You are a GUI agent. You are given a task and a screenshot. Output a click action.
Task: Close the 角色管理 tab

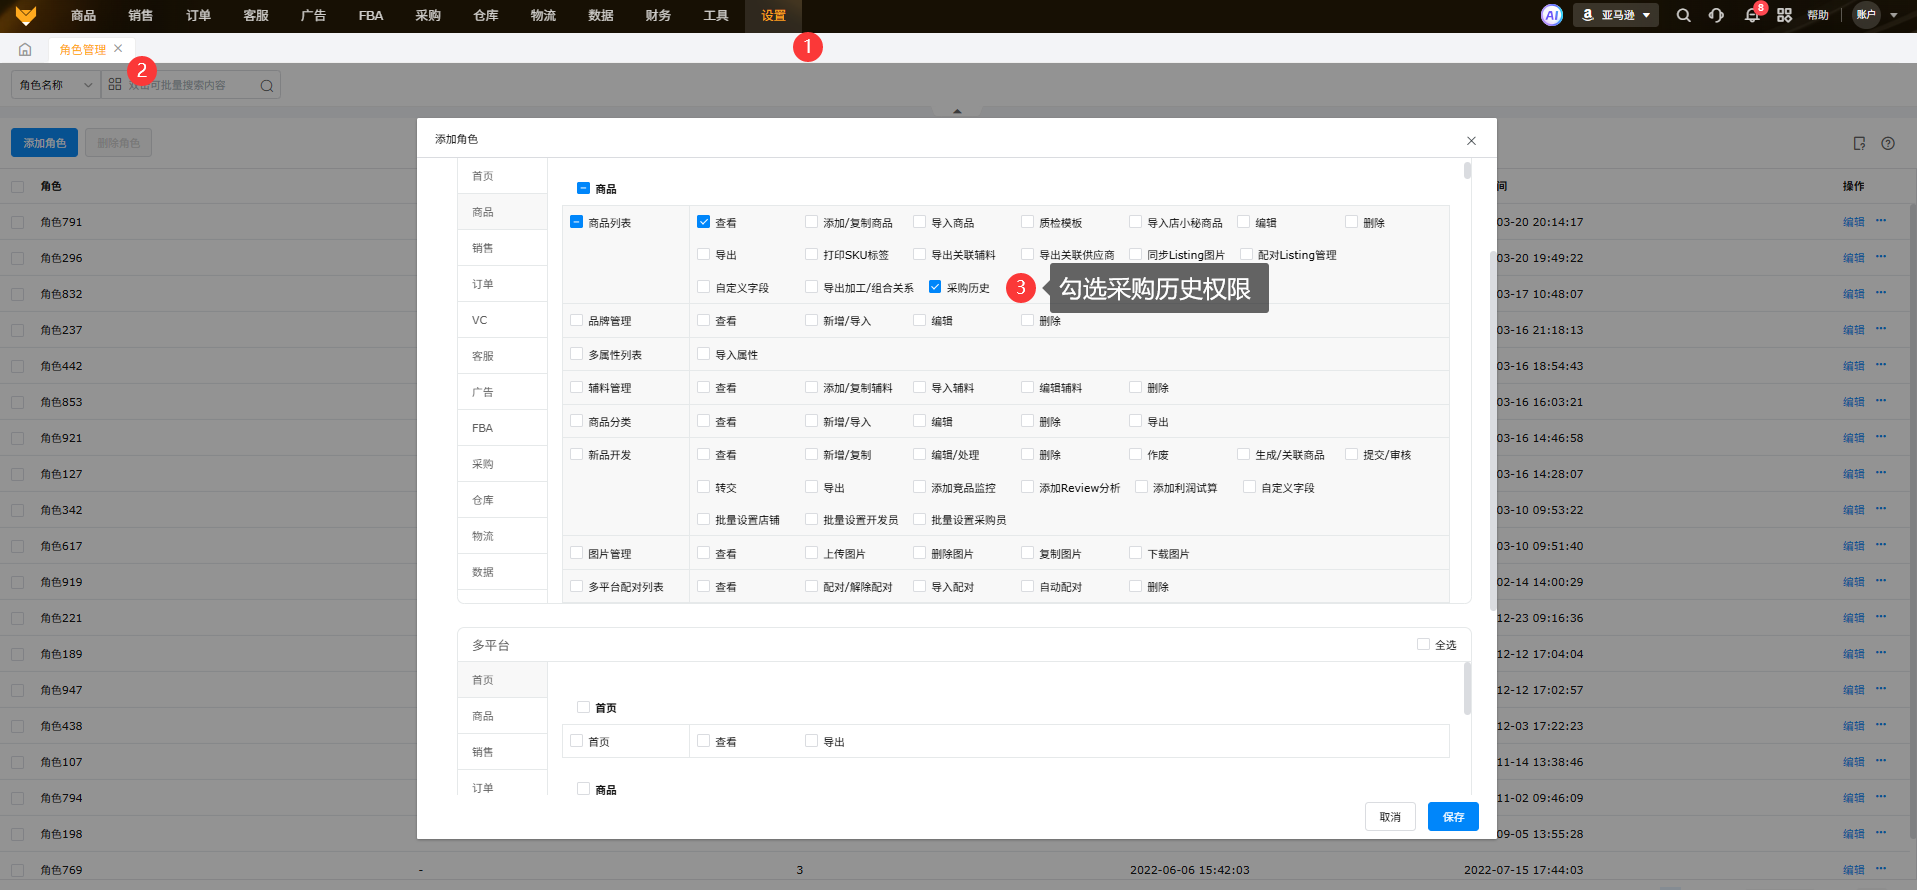point(118,48)
